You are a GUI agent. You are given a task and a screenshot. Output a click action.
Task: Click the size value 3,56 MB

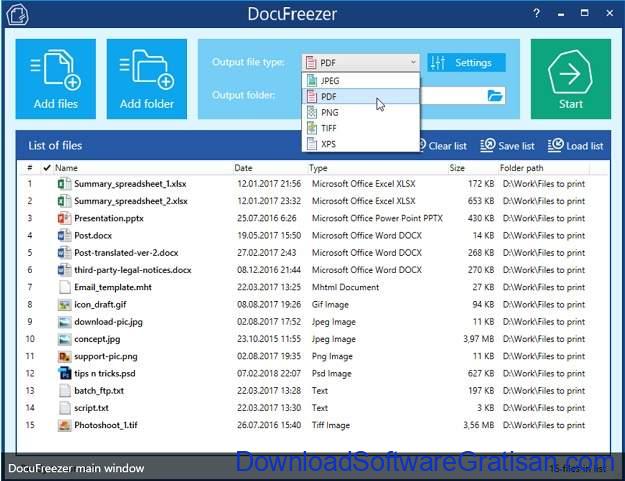click(x=478, y=425)
